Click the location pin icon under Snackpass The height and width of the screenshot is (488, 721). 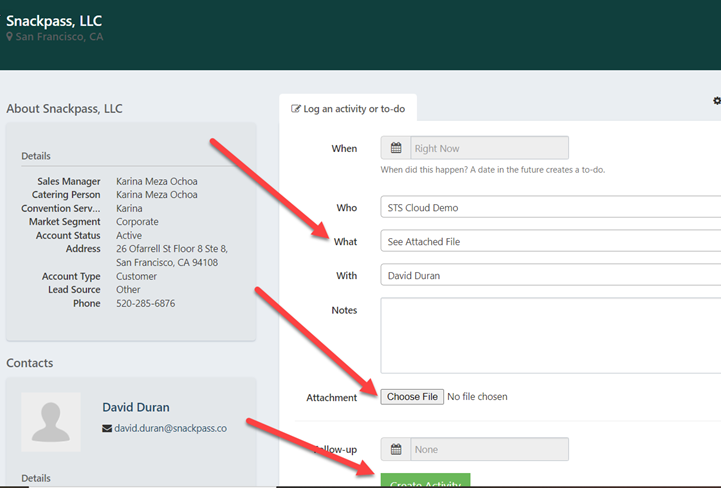10,37
